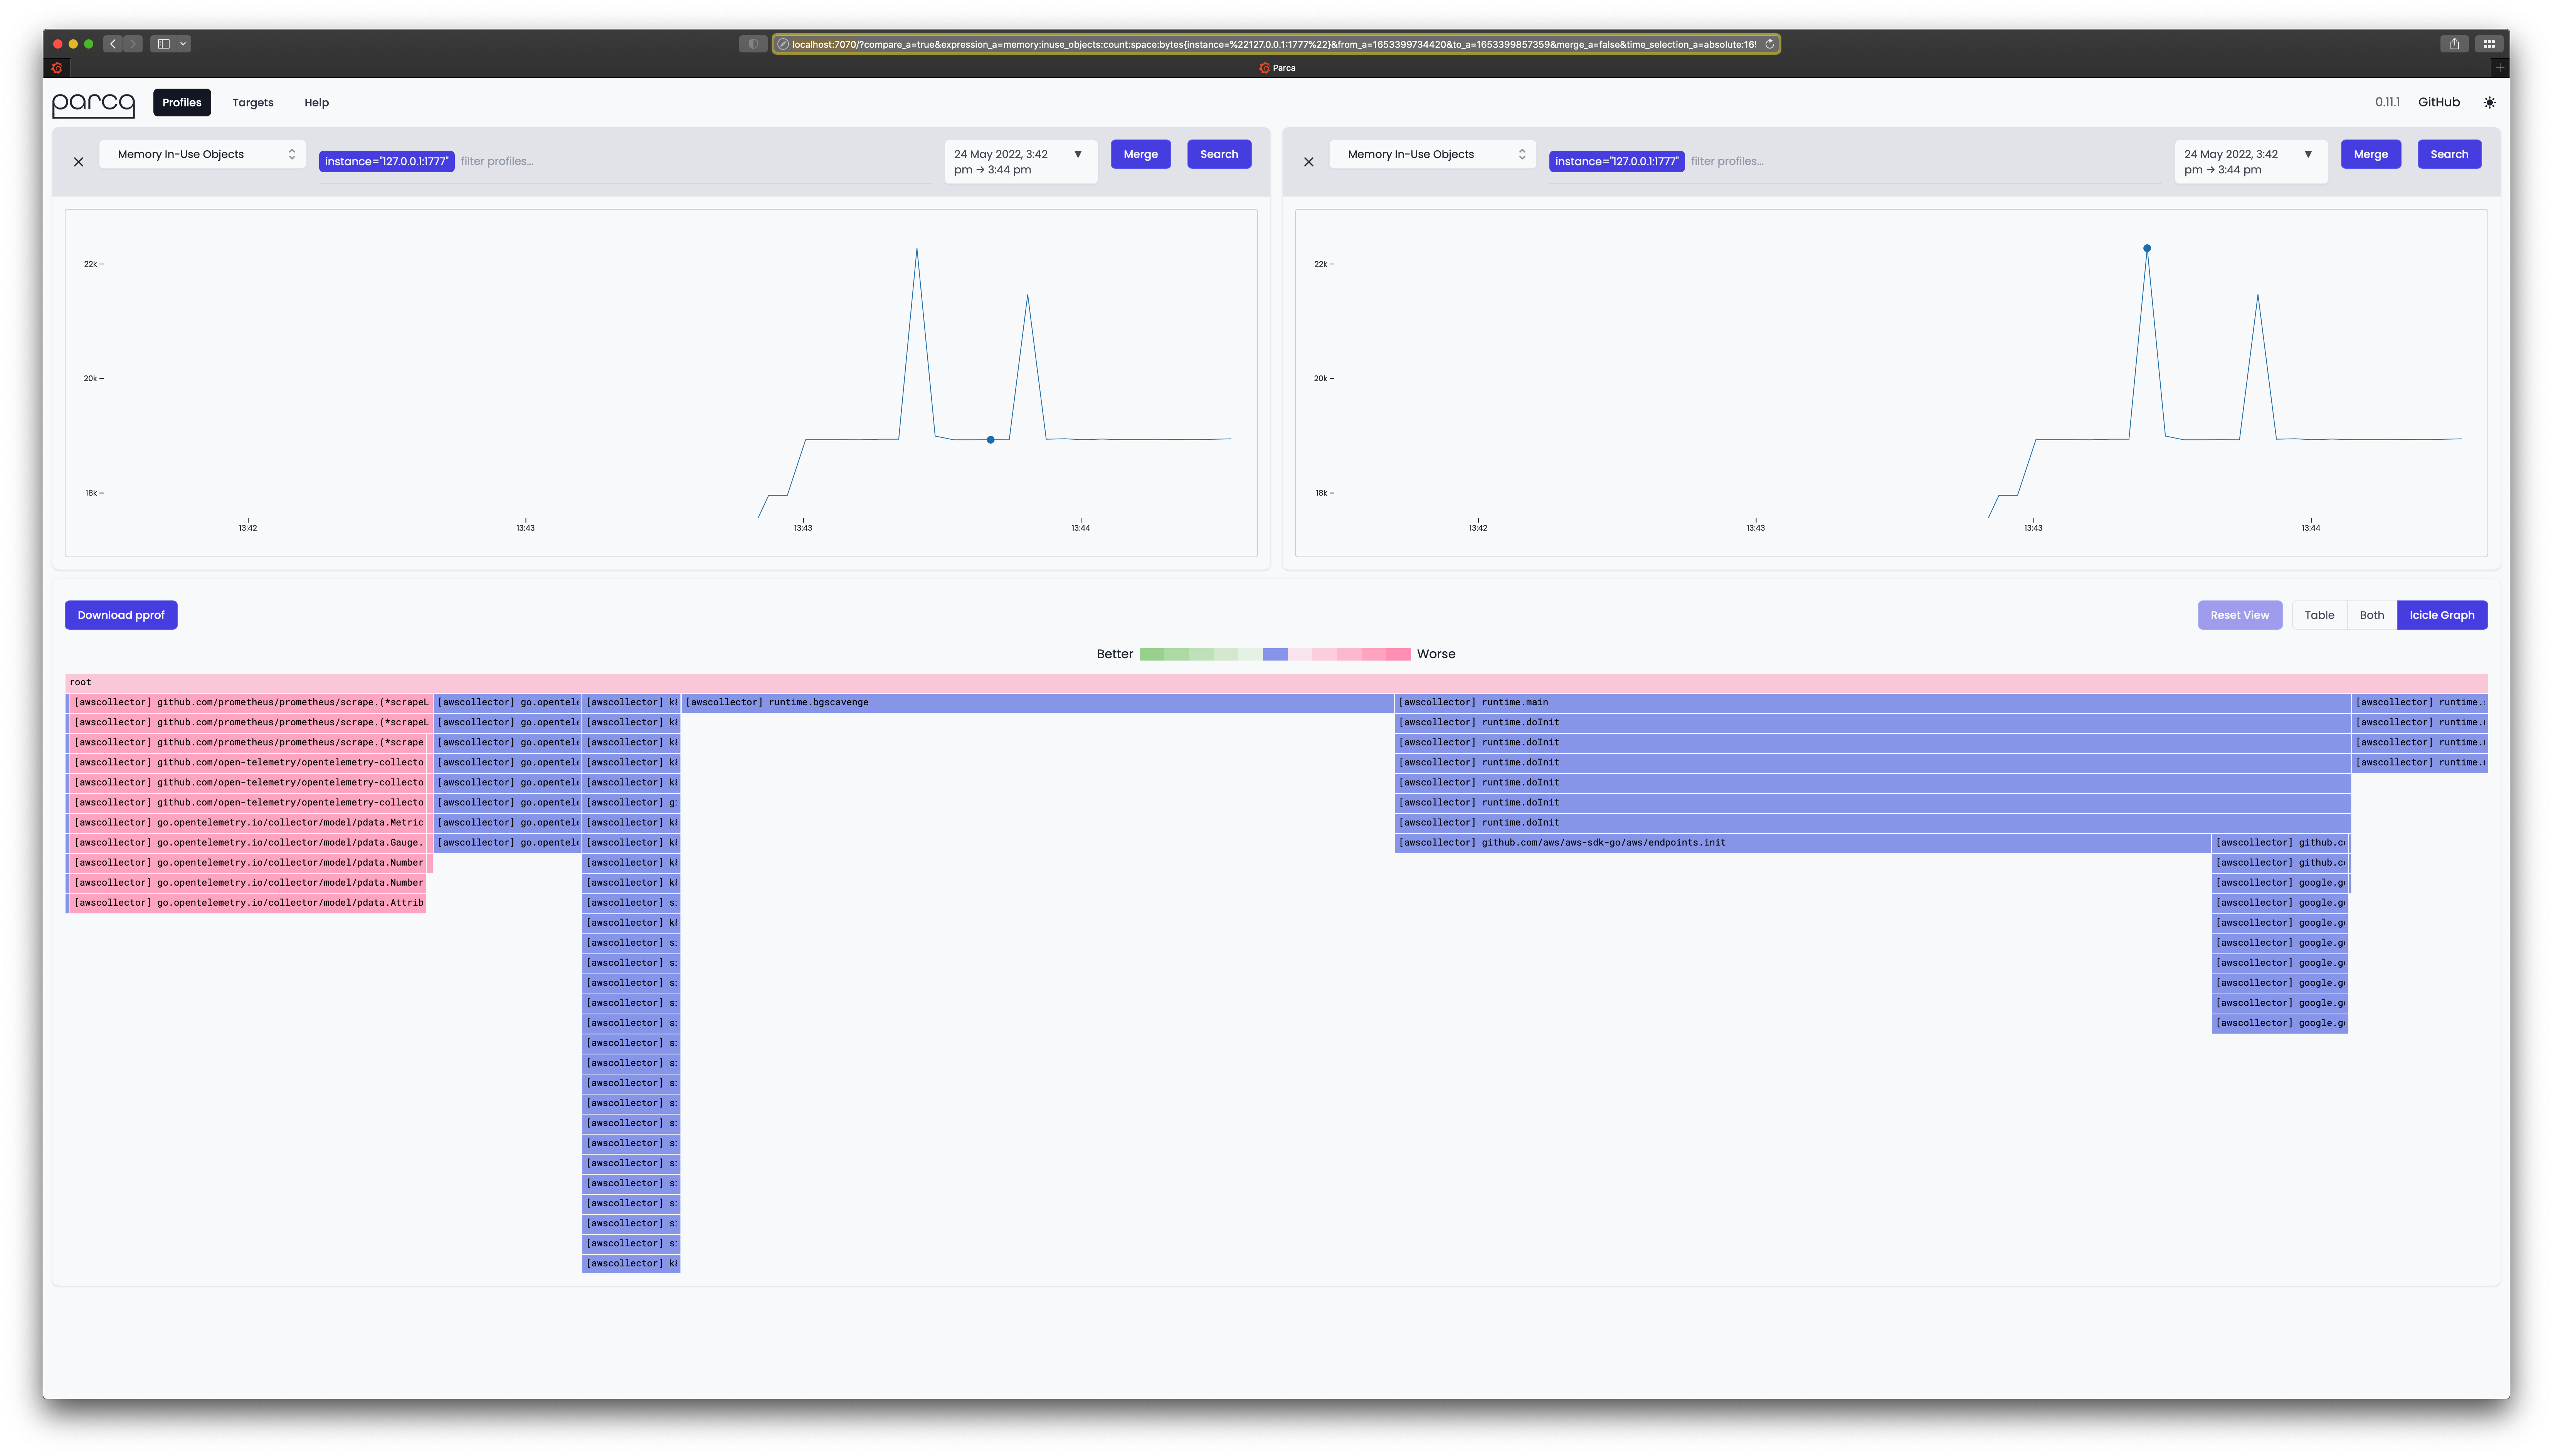Close the right profile selector with X
This screenshot has height=1456, width=2553.
click(1309, 162)
